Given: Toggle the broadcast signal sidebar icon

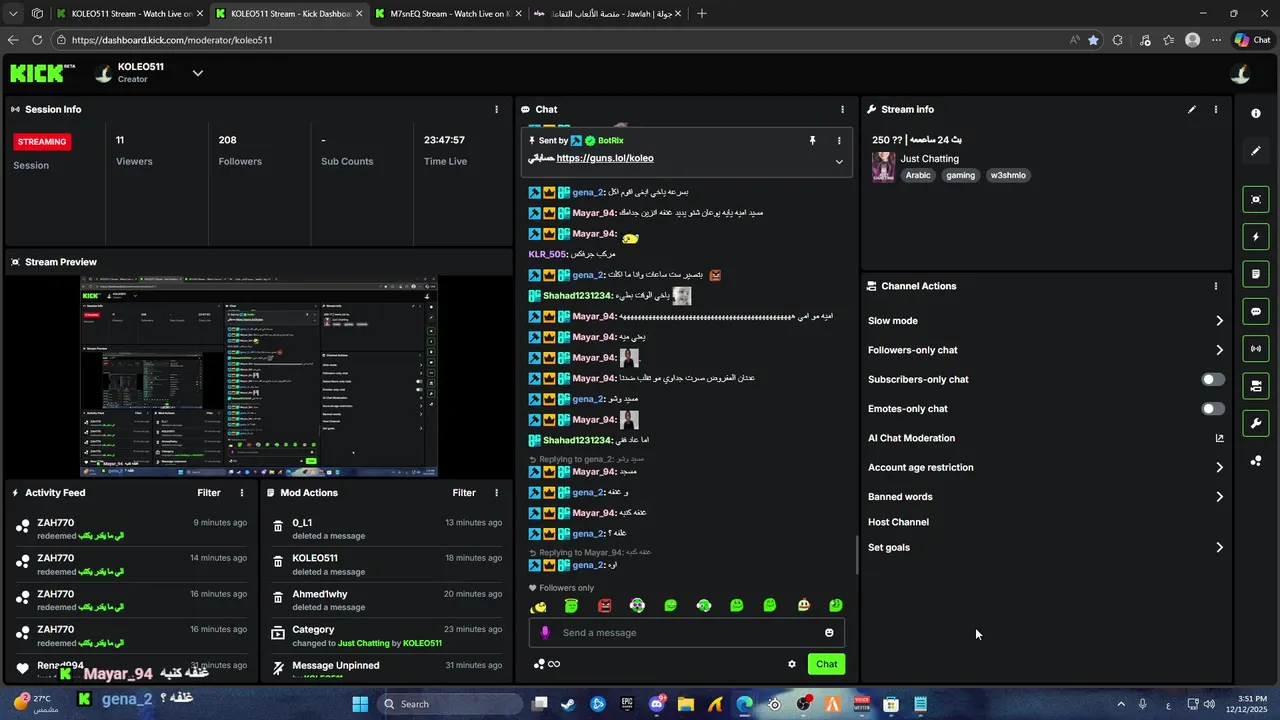Looking at the screenshot, I should coord(1256,349).
